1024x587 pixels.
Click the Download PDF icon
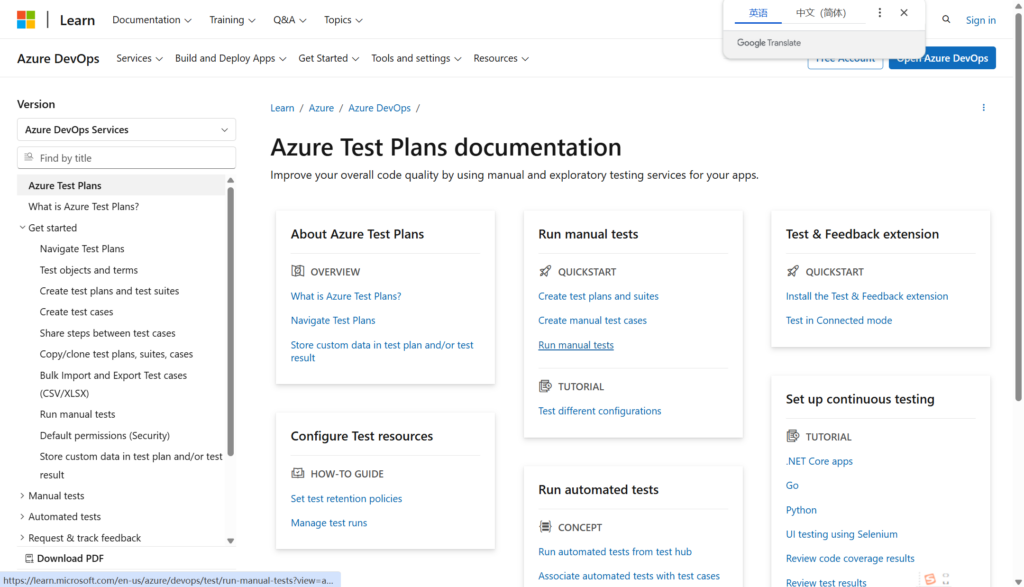point(27,559)
